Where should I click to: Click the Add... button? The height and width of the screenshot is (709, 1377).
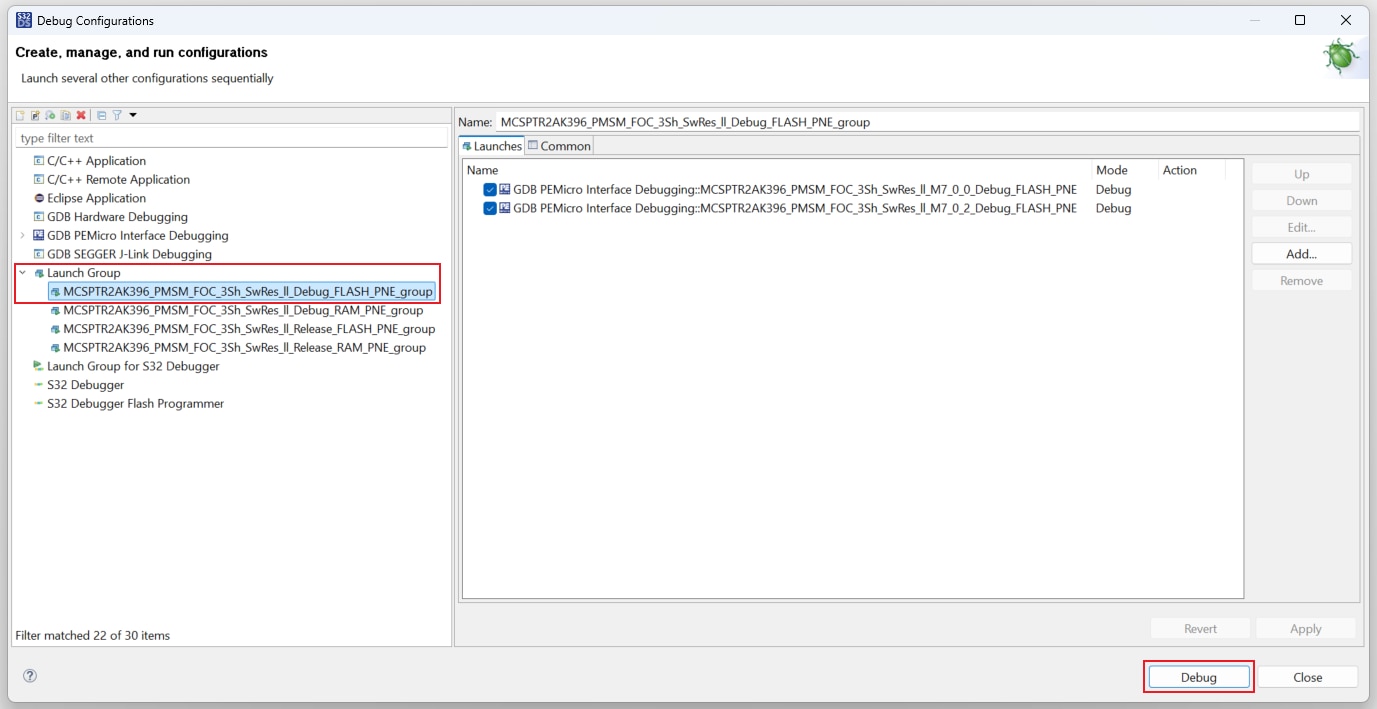(x=1300, y=253)
